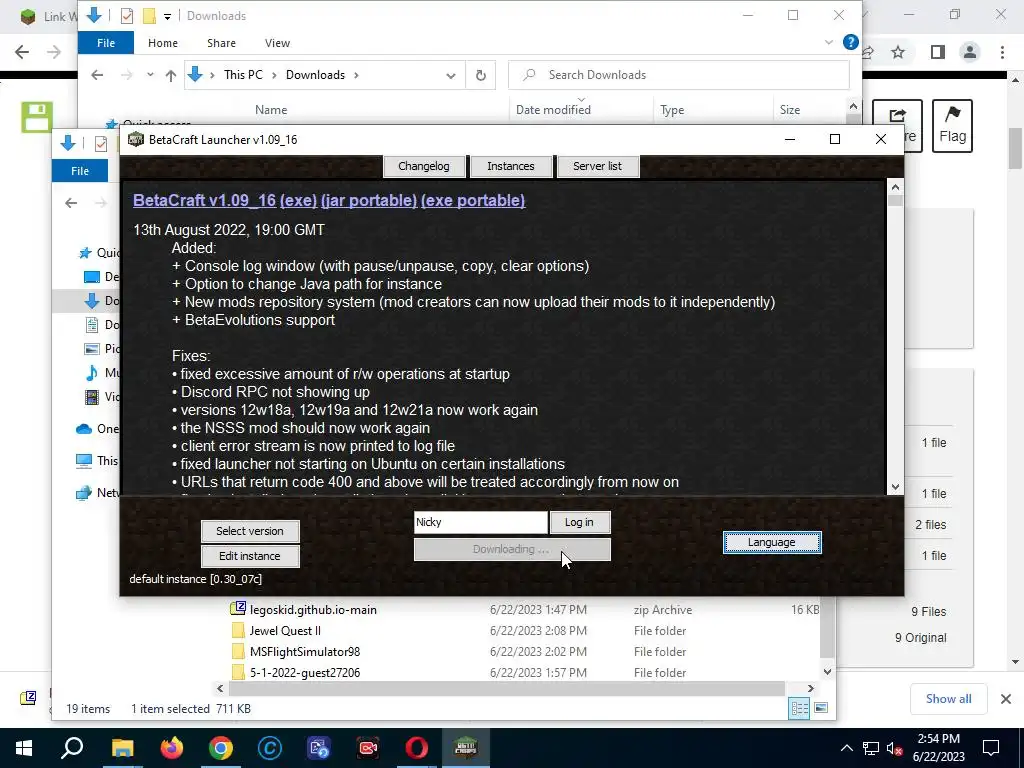Sort by the Date modified column header
This screenshot has width=1024, height=768.
pos(553,110)
